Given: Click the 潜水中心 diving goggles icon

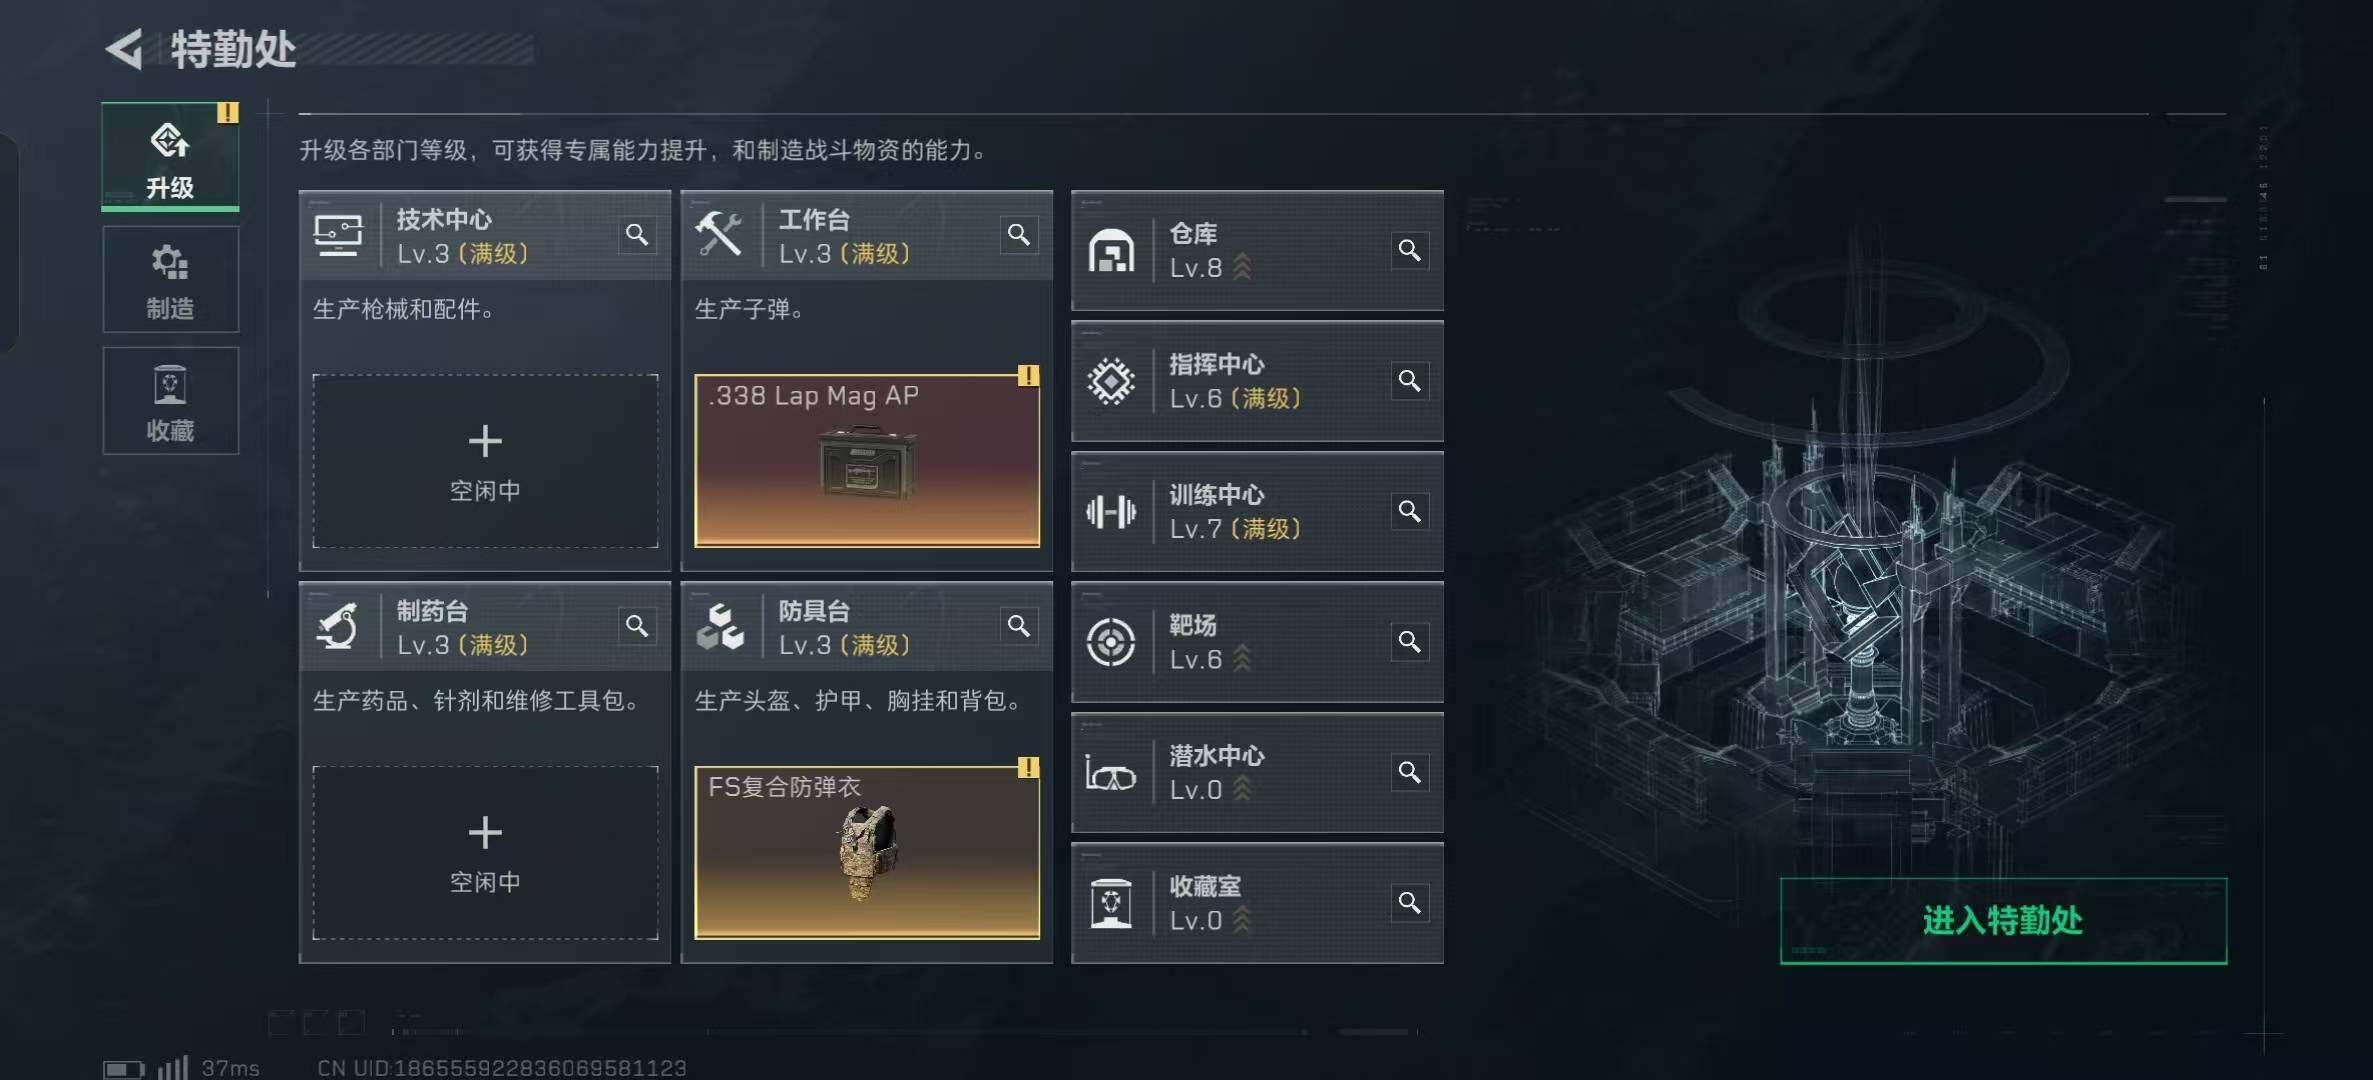Looking at the screenshot, I should pyautogui.click(x=1111, y=773).
